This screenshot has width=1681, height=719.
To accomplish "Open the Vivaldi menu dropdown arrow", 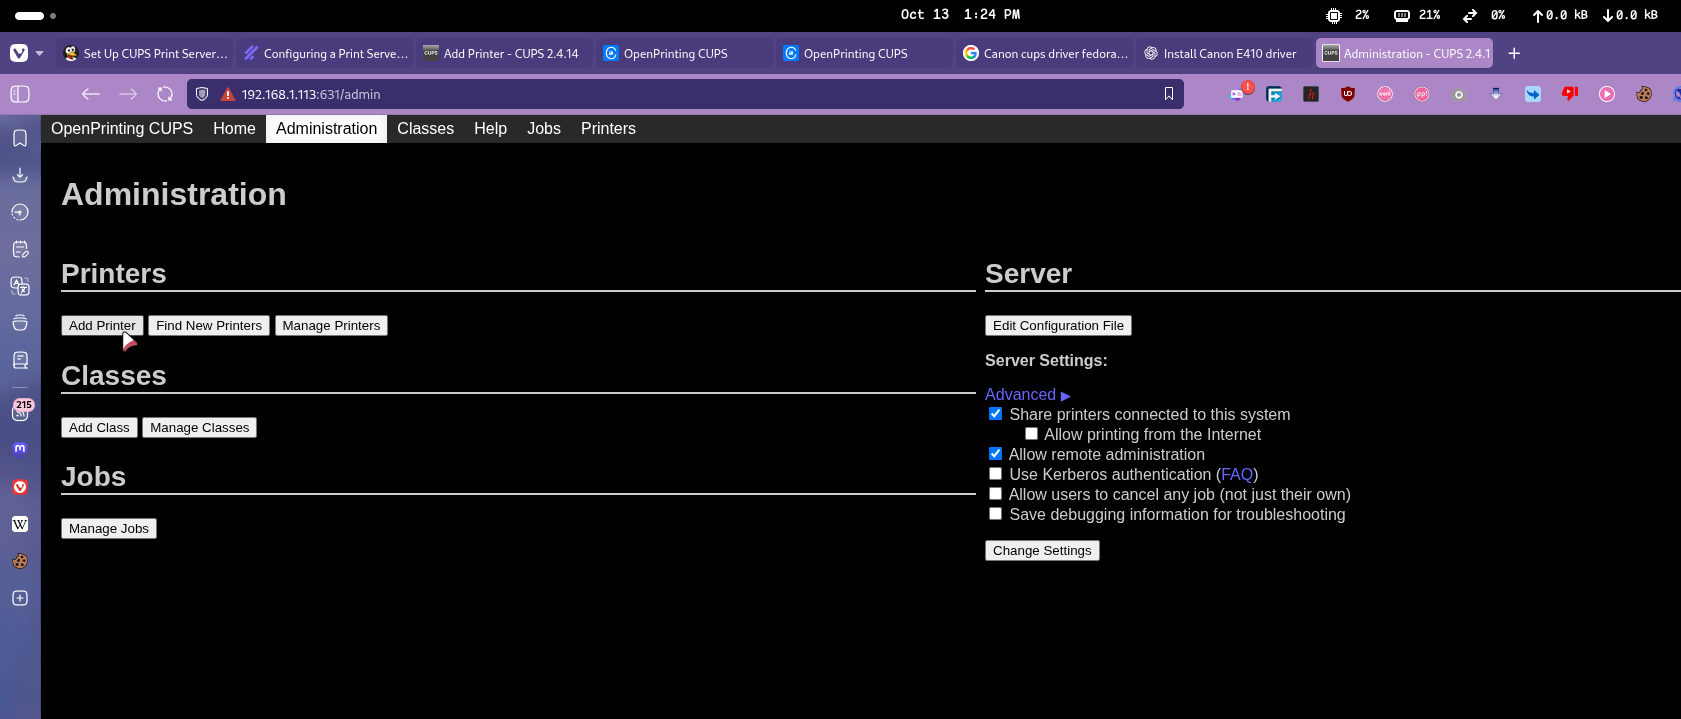I will tap(39, 54).
